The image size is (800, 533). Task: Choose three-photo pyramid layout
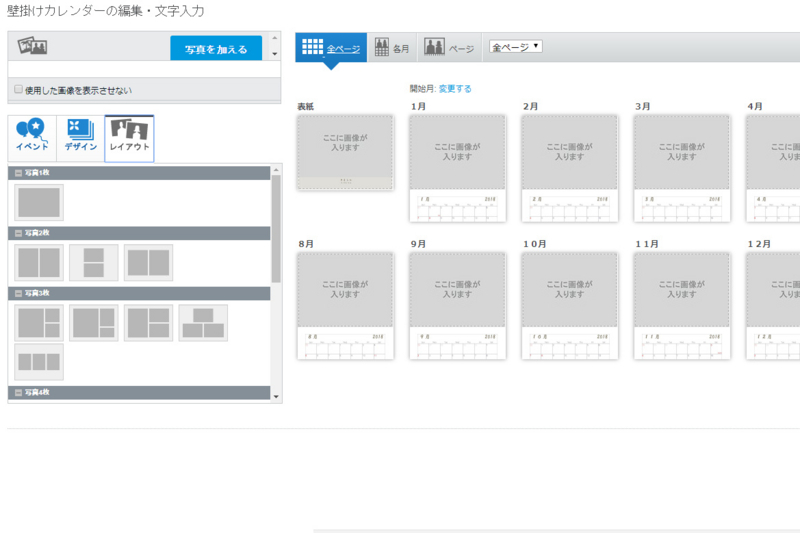(203, 323)
